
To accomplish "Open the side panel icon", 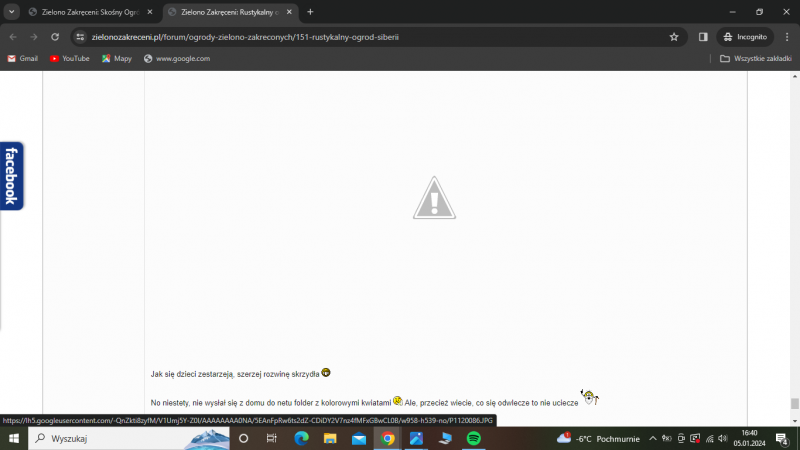I will (703, 36).
